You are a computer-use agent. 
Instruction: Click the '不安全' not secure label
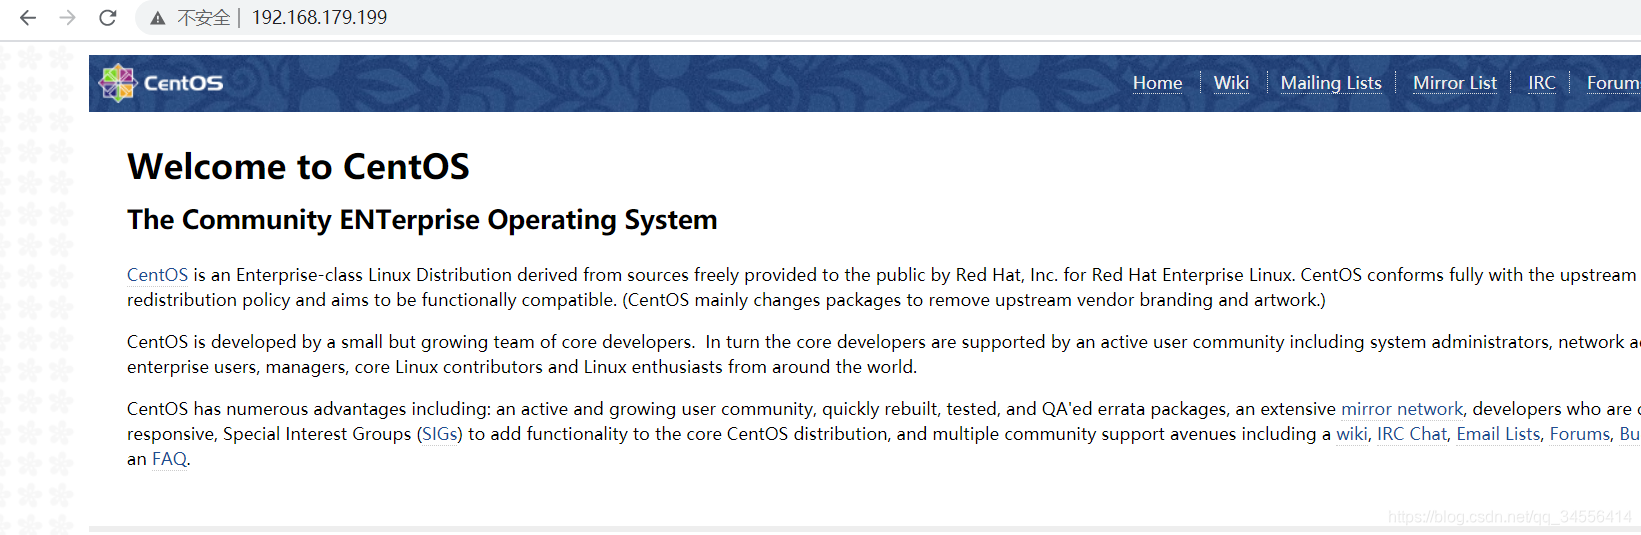pyautogui.click(x=204, y=18)
